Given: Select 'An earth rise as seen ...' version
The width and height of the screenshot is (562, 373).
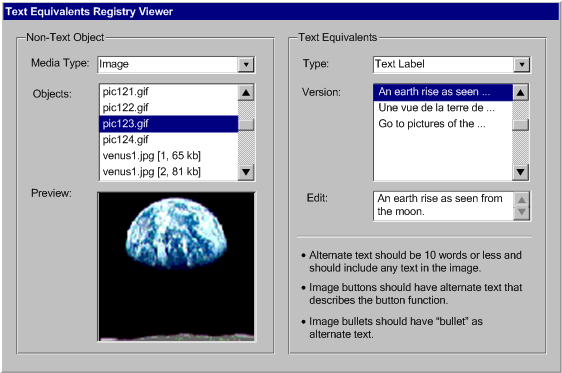Looking at the screenshot, I should coord(443,92).
